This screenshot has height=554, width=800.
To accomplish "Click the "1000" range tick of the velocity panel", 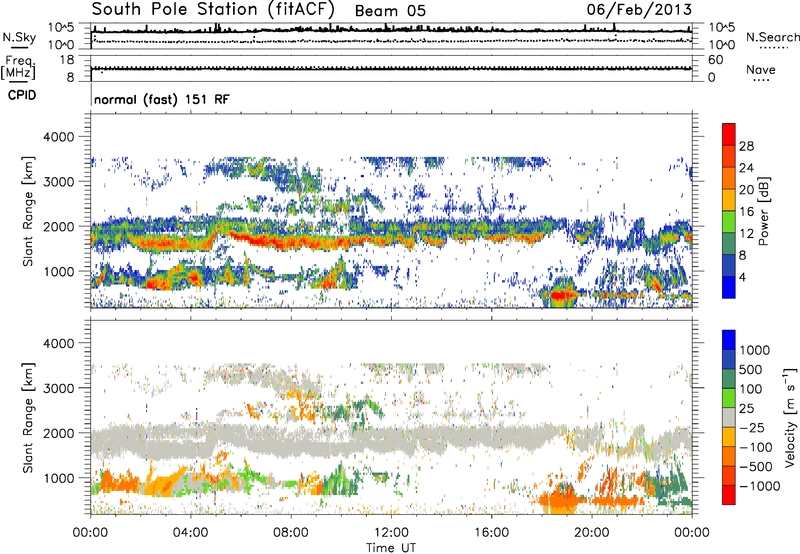I will pyautogui.click(x=58, y=478).
